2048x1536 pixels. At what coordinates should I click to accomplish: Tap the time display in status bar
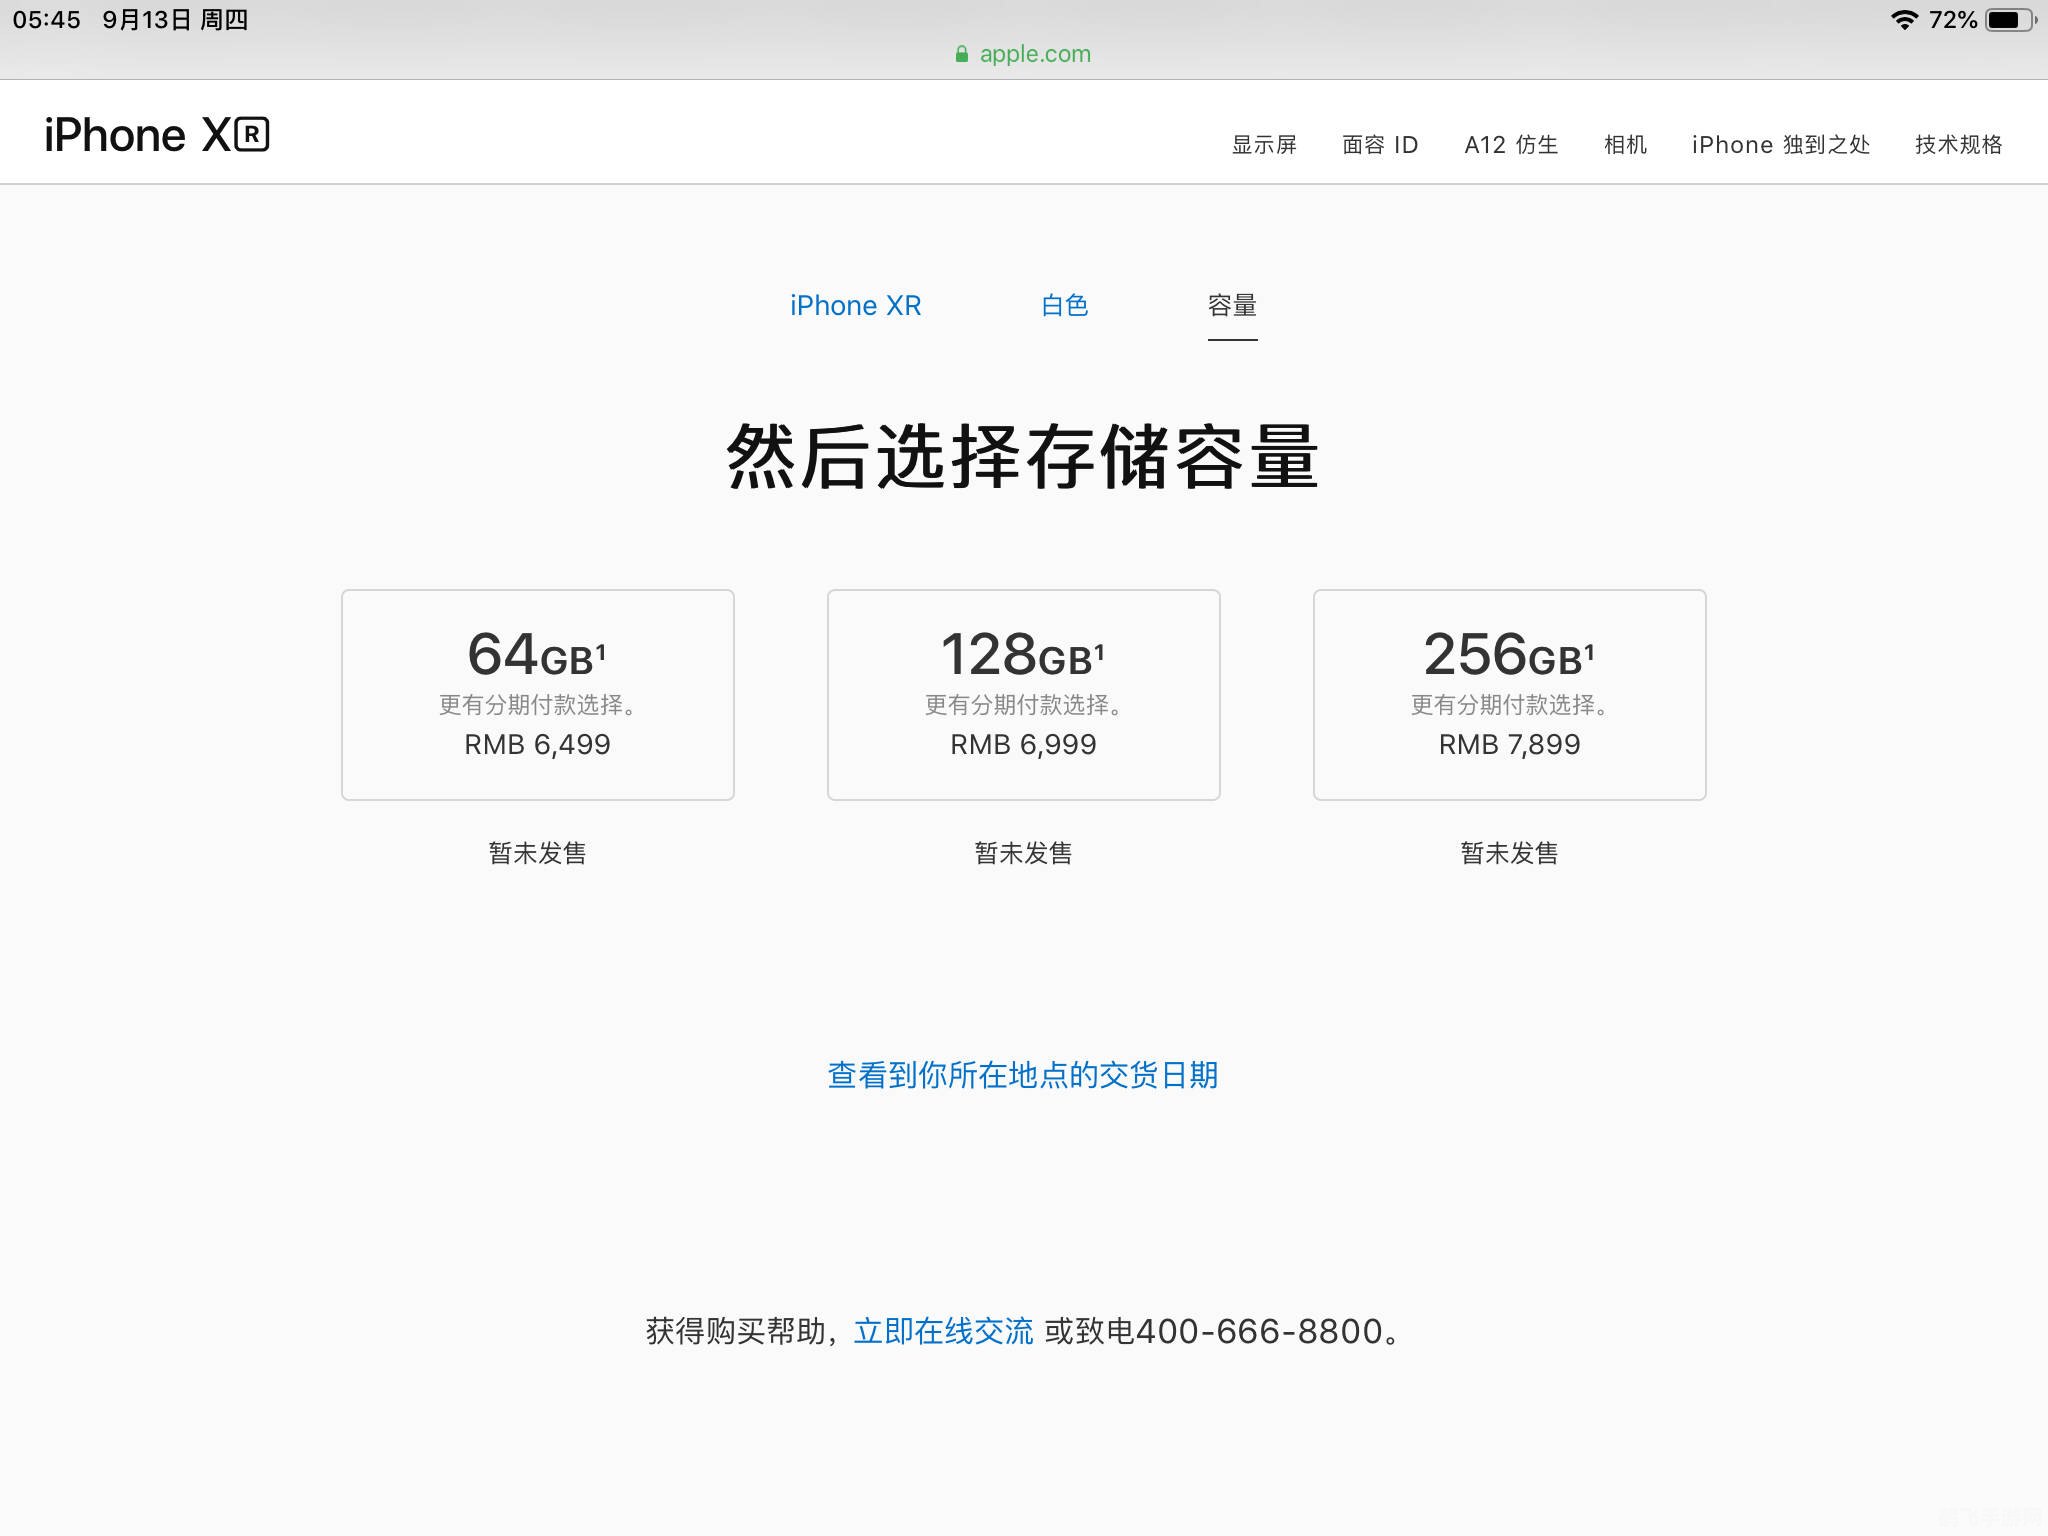47,20
